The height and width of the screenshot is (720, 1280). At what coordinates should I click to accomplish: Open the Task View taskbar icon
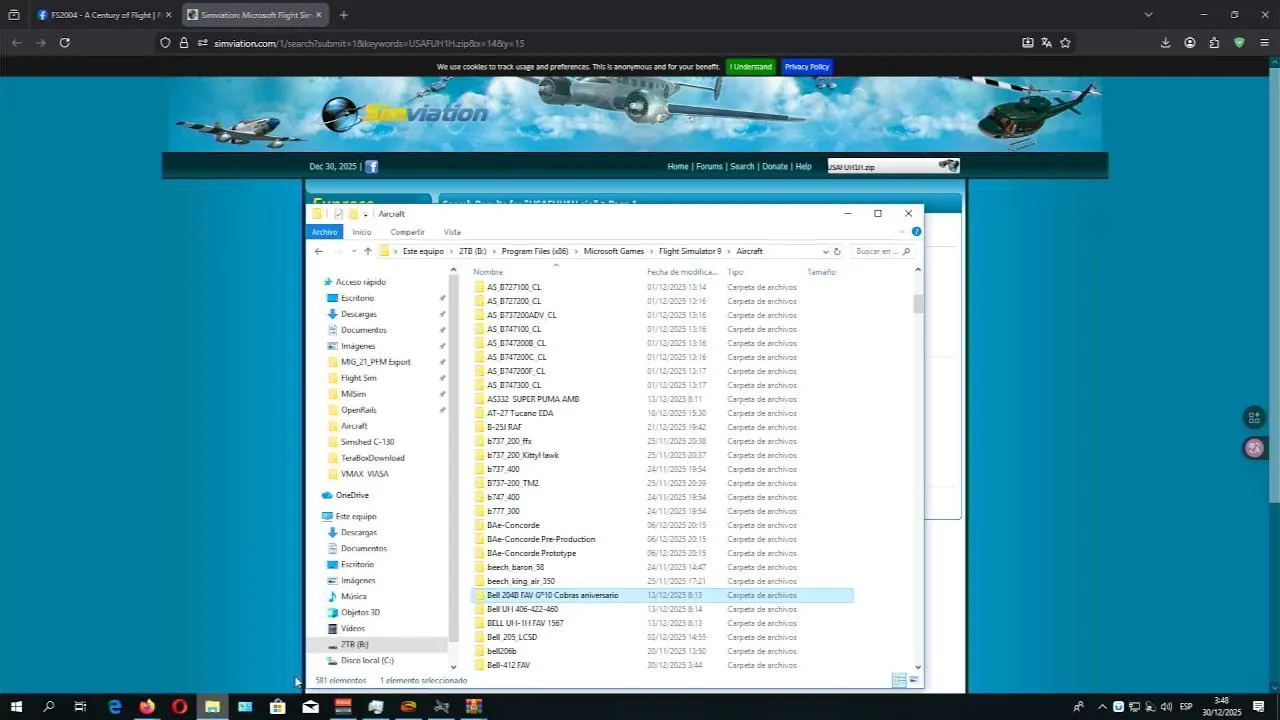tap(81, 707)
